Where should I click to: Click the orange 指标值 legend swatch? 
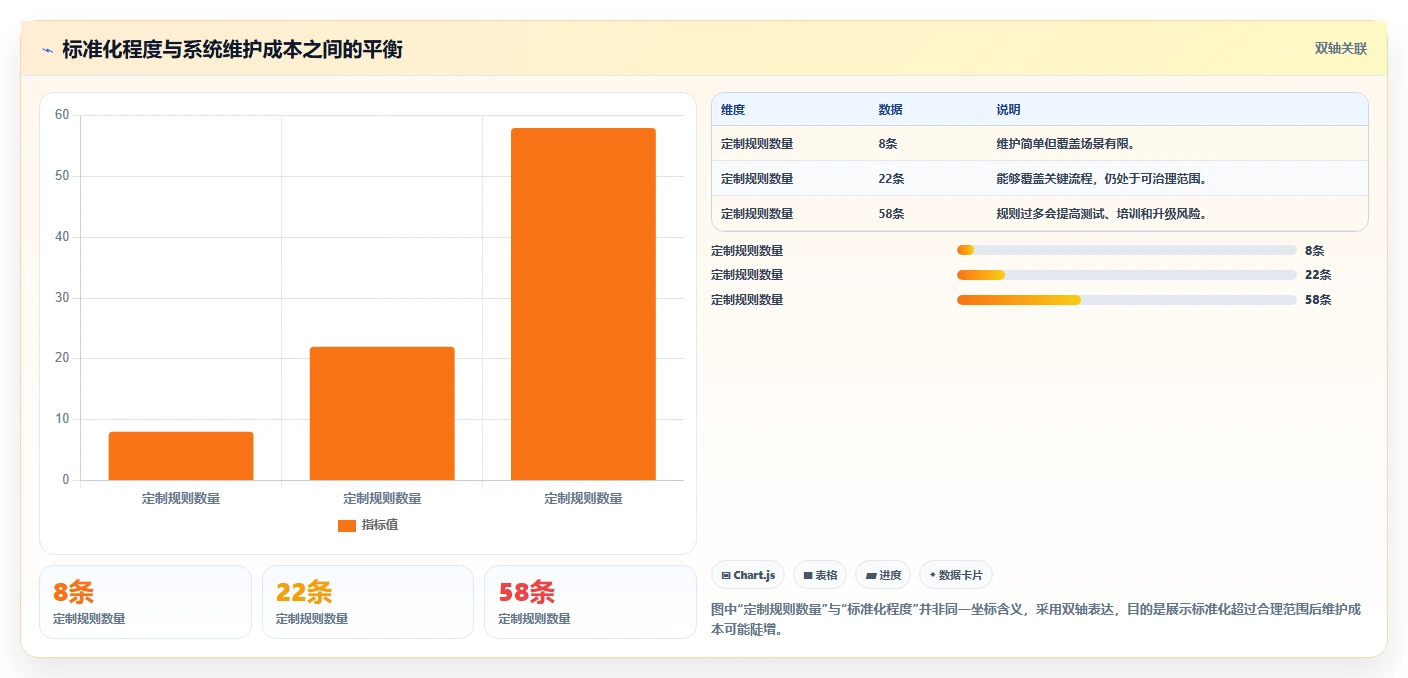[x=347, y=525]
